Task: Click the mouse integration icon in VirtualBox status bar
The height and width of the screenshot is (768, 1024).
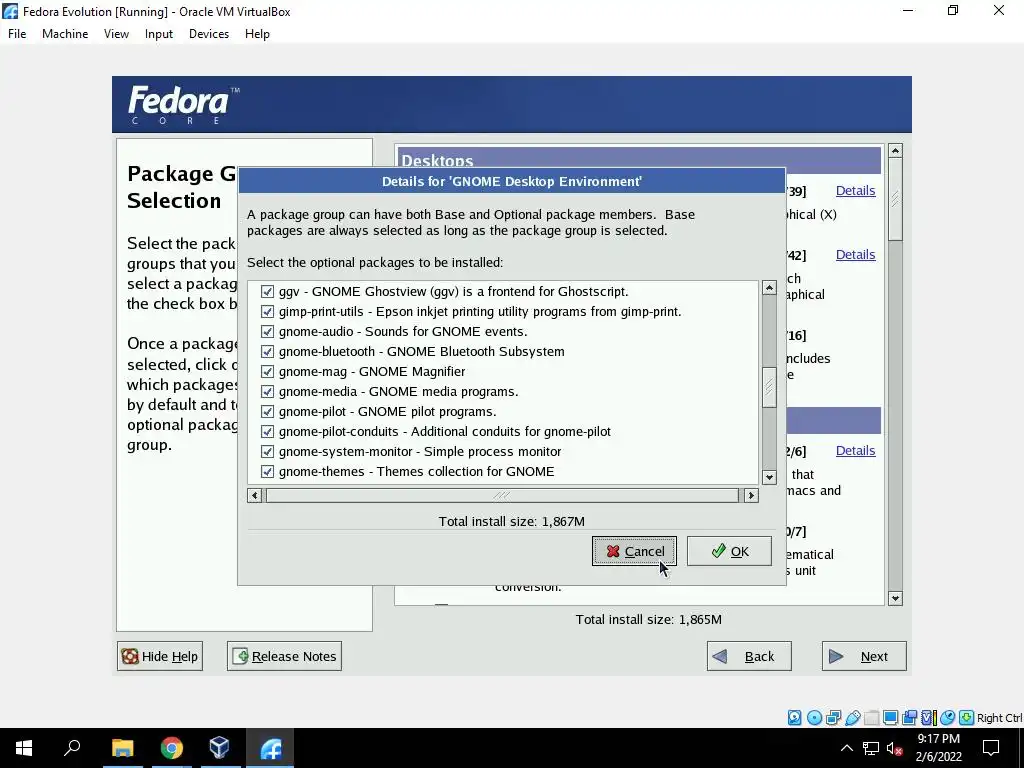Action: coord(948,718)
